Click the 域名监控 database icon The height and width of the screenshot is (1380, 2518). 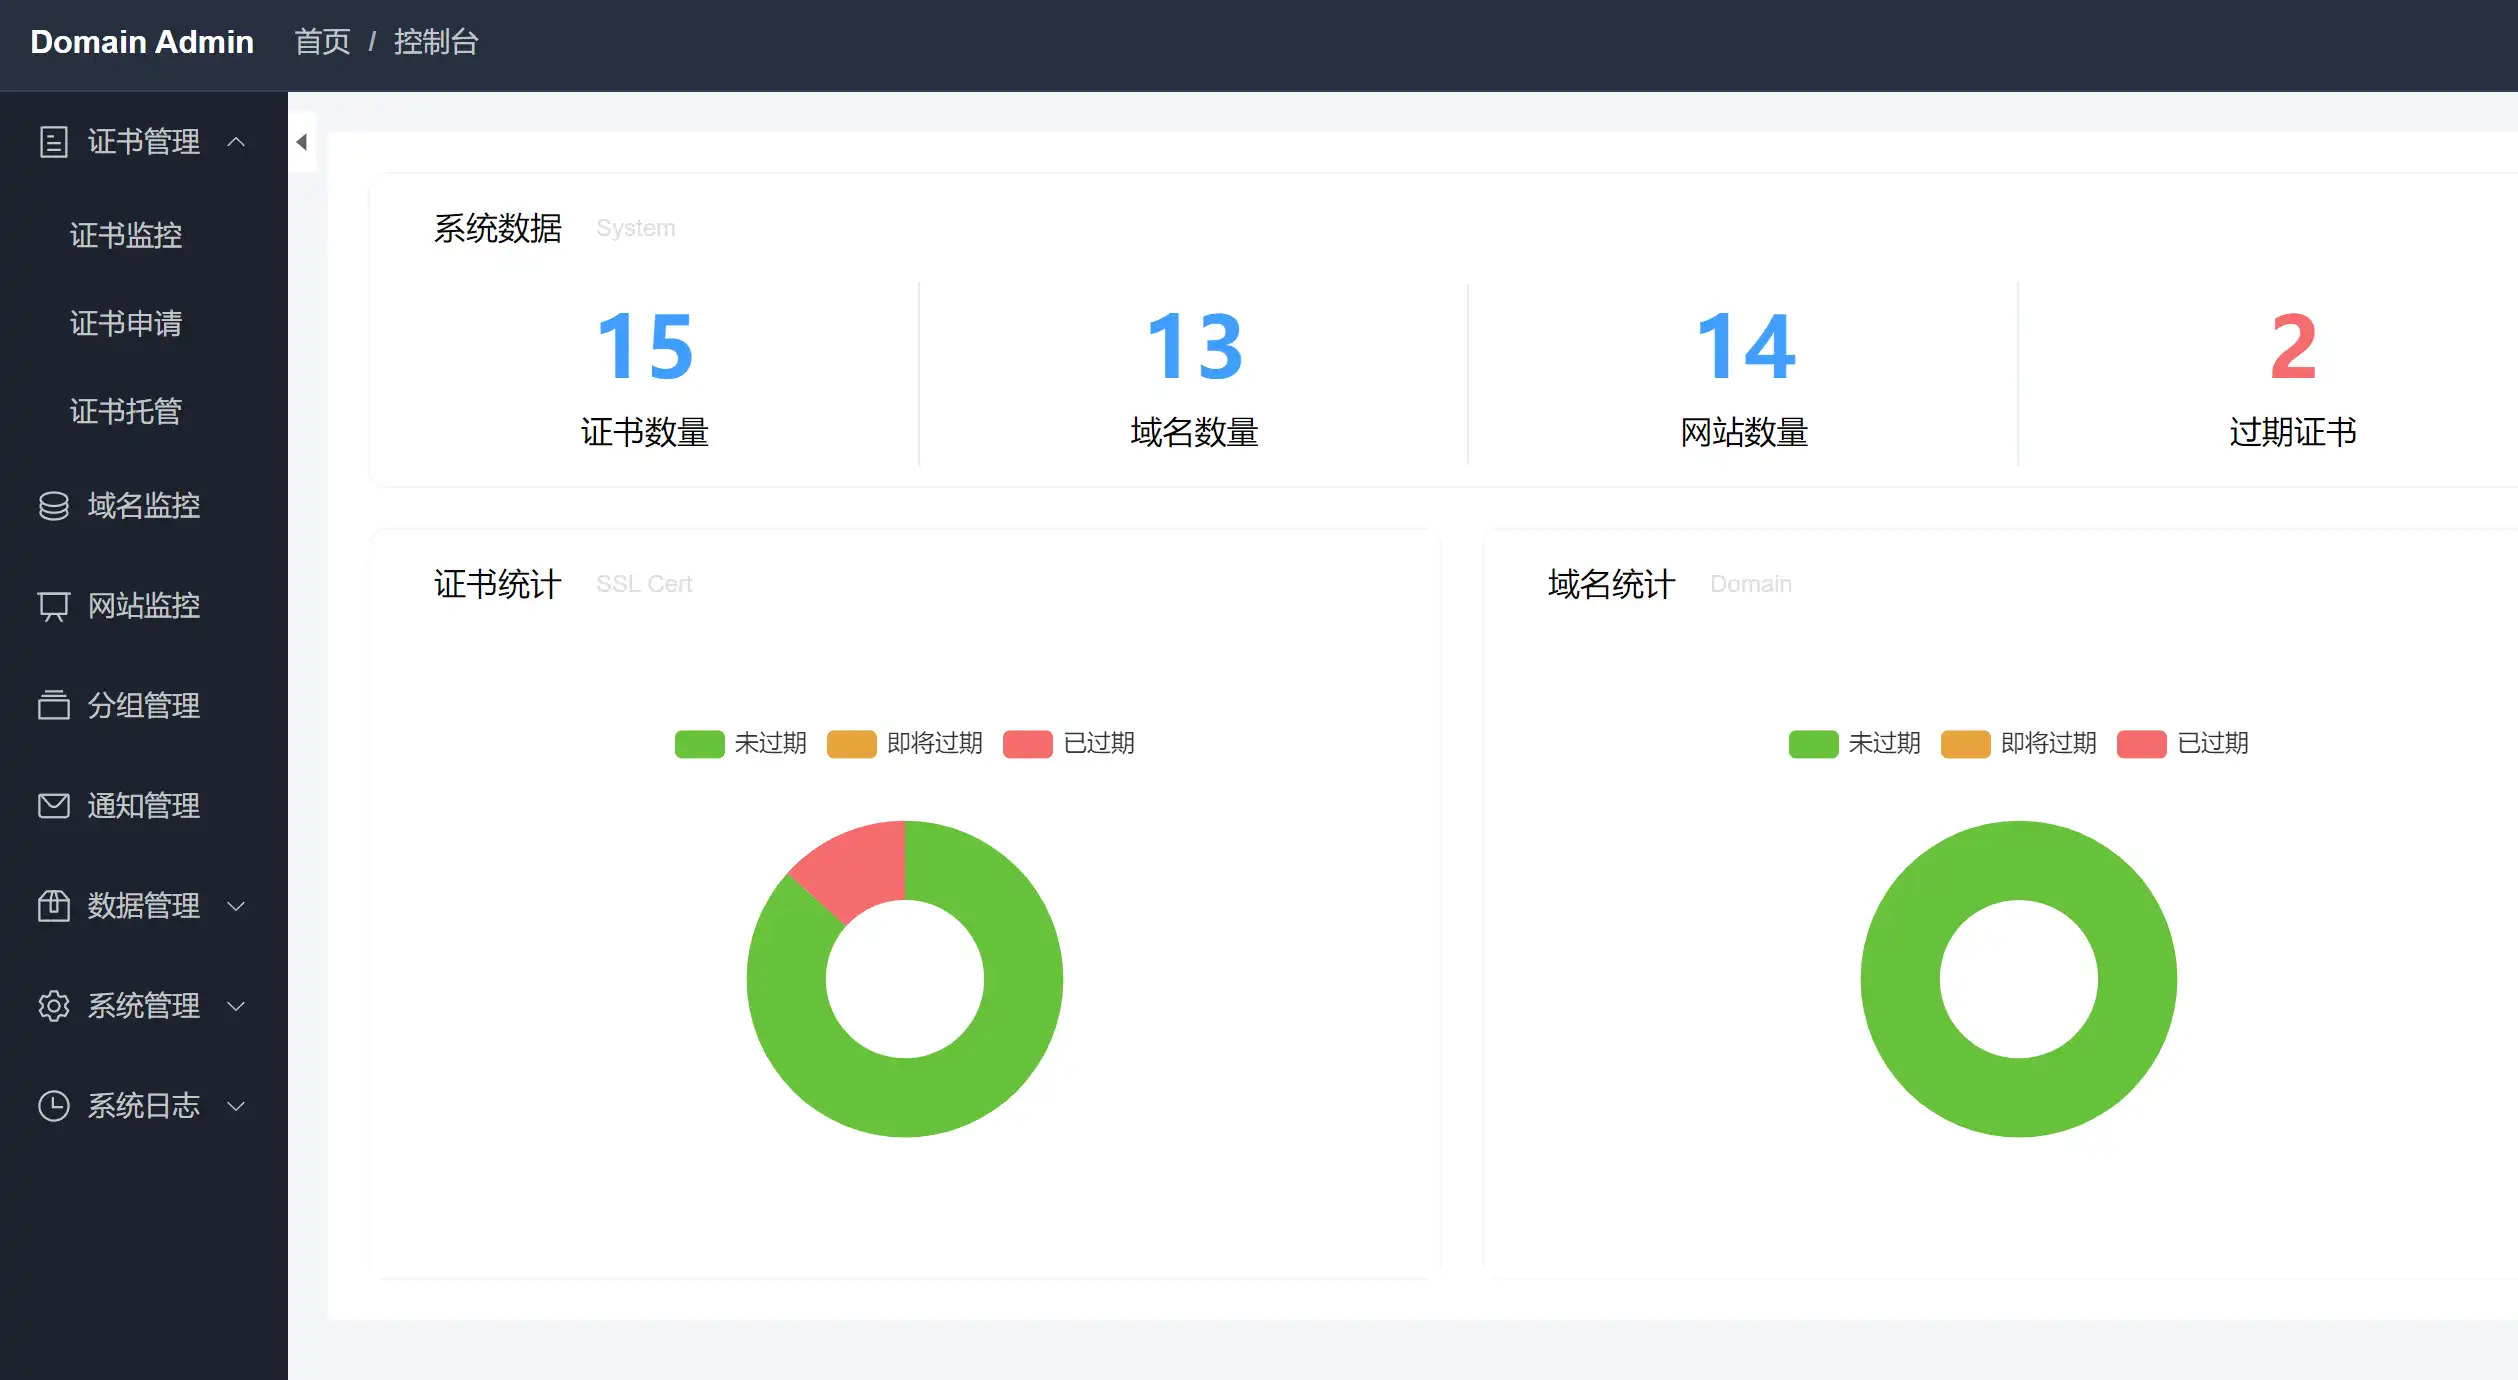(x=53, y=506)
